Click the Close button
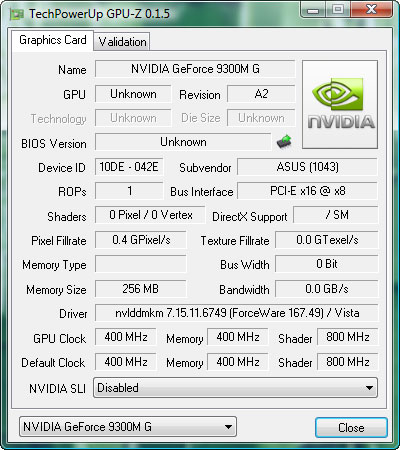400x450 pixels. pos(351,428)
